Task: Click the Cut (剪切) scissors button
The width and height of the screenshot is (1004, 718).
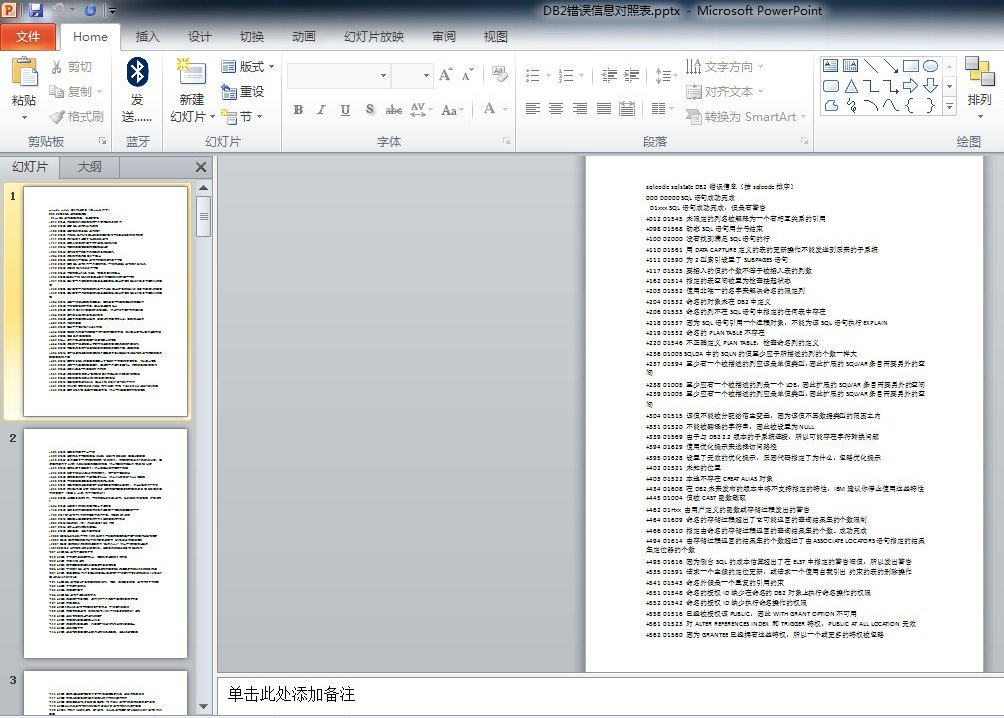Action: [72, 67]
